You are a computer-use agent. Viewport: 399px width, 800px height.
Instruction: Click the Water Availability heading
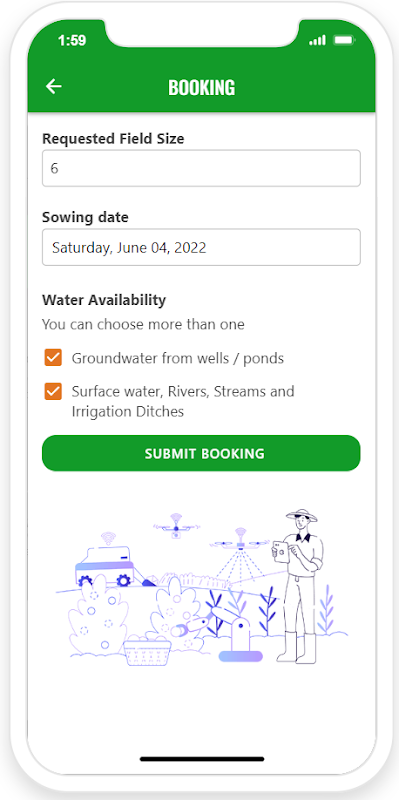pyautogui.click(x=104, y=300)
